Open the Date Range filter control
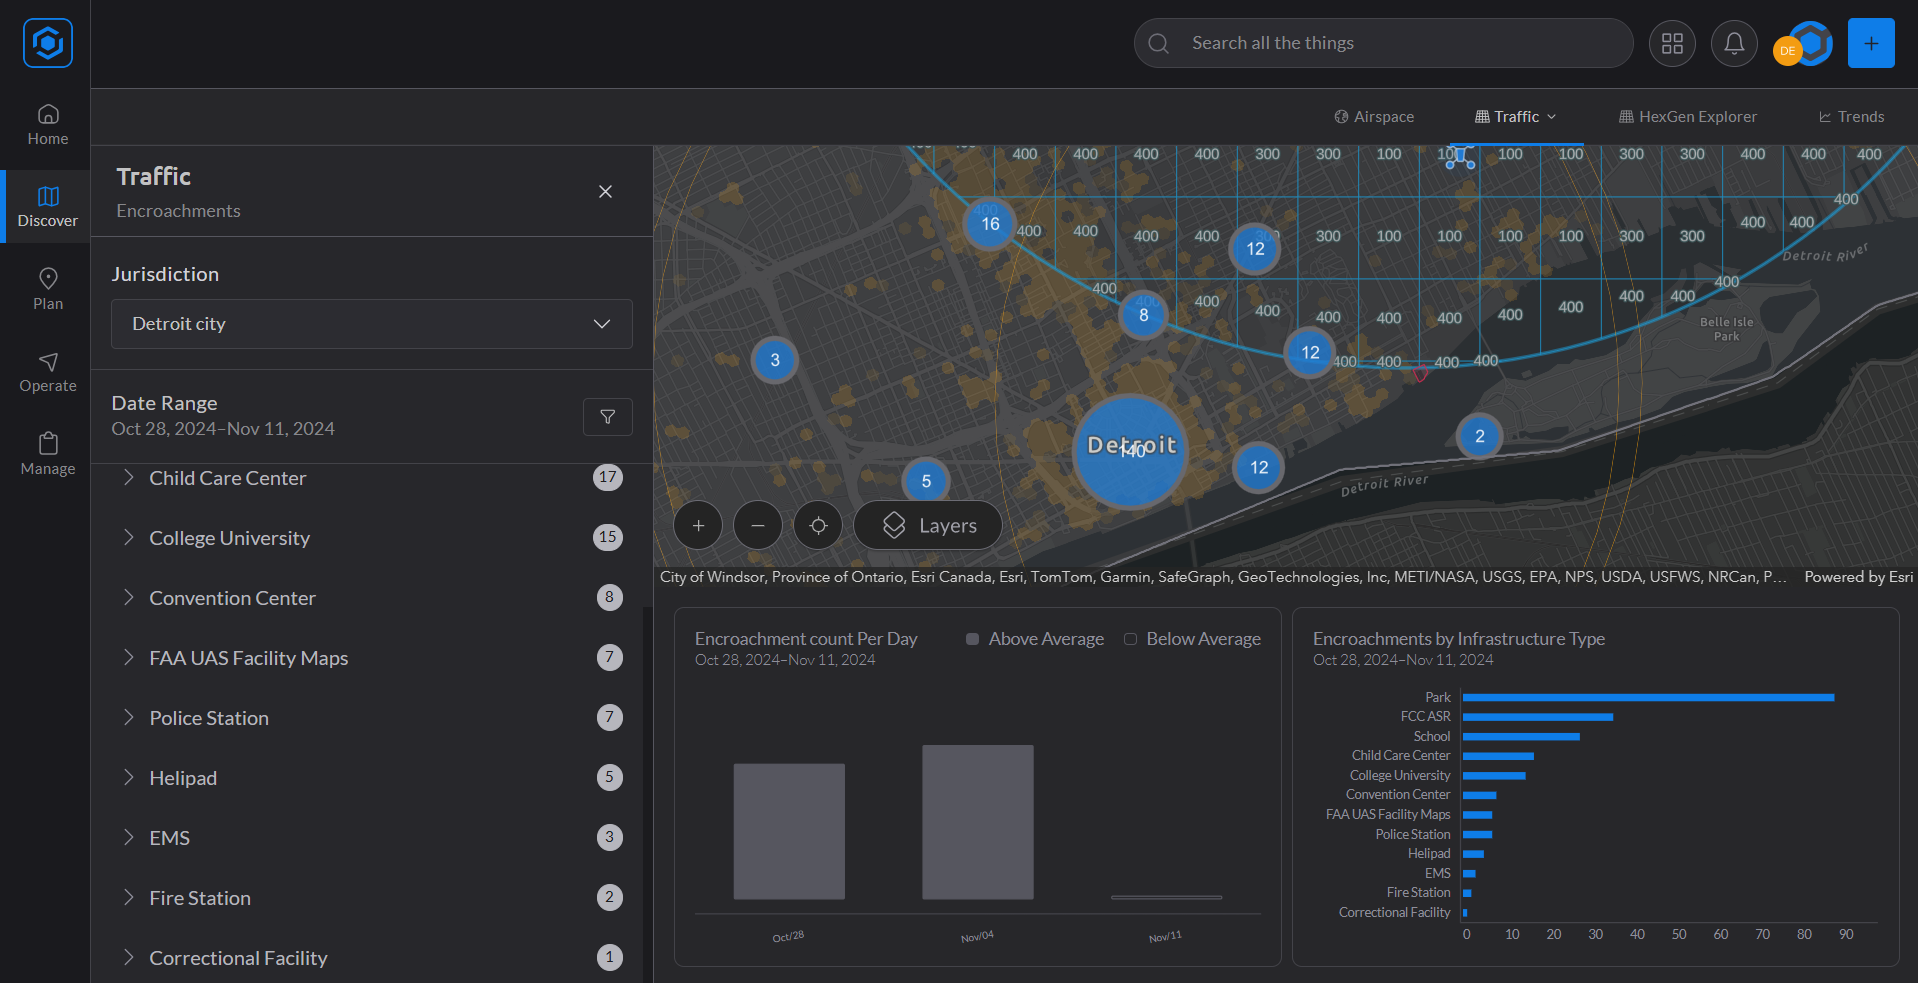 [607, 416]
